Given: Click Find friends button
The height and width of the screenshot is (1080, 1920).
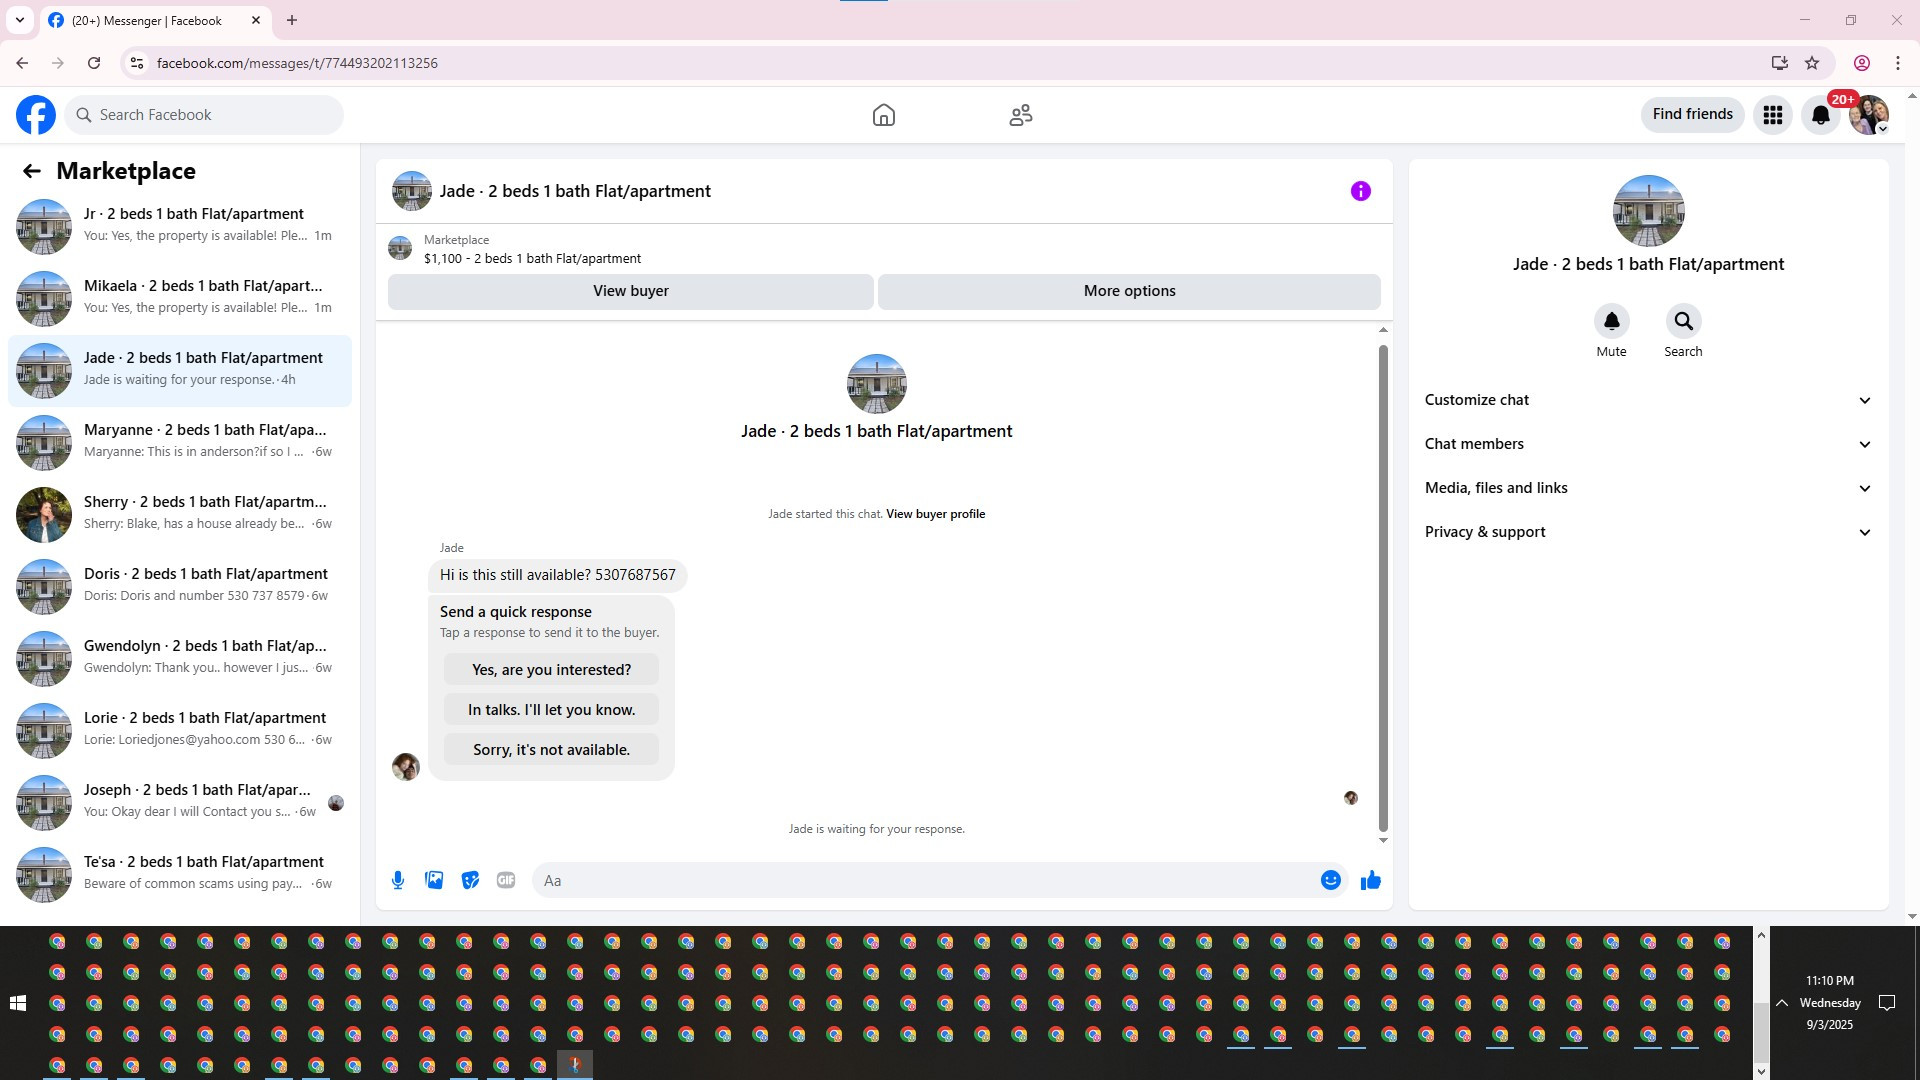Looking at the screenshot, I should (1692, 115).
